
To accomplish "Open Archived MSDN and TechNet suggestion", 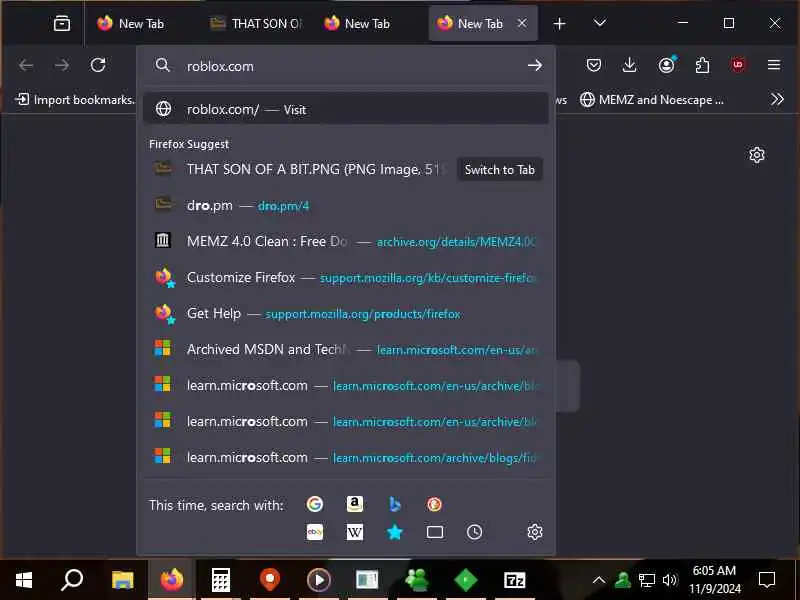I will pos(346,349).
